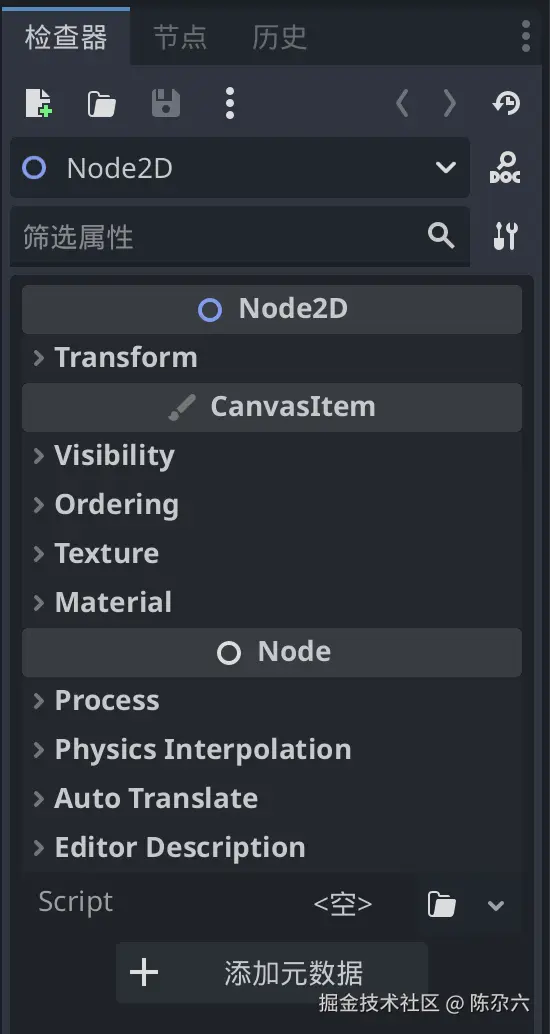Save the current resource via the floppy disk icon

pos(166,104)
